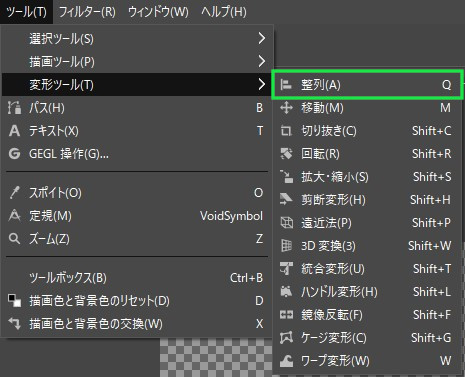This screenshot has height=377, width=465.
Task: Select パス(H) paths tool entry
Action: tap(138, 108)
